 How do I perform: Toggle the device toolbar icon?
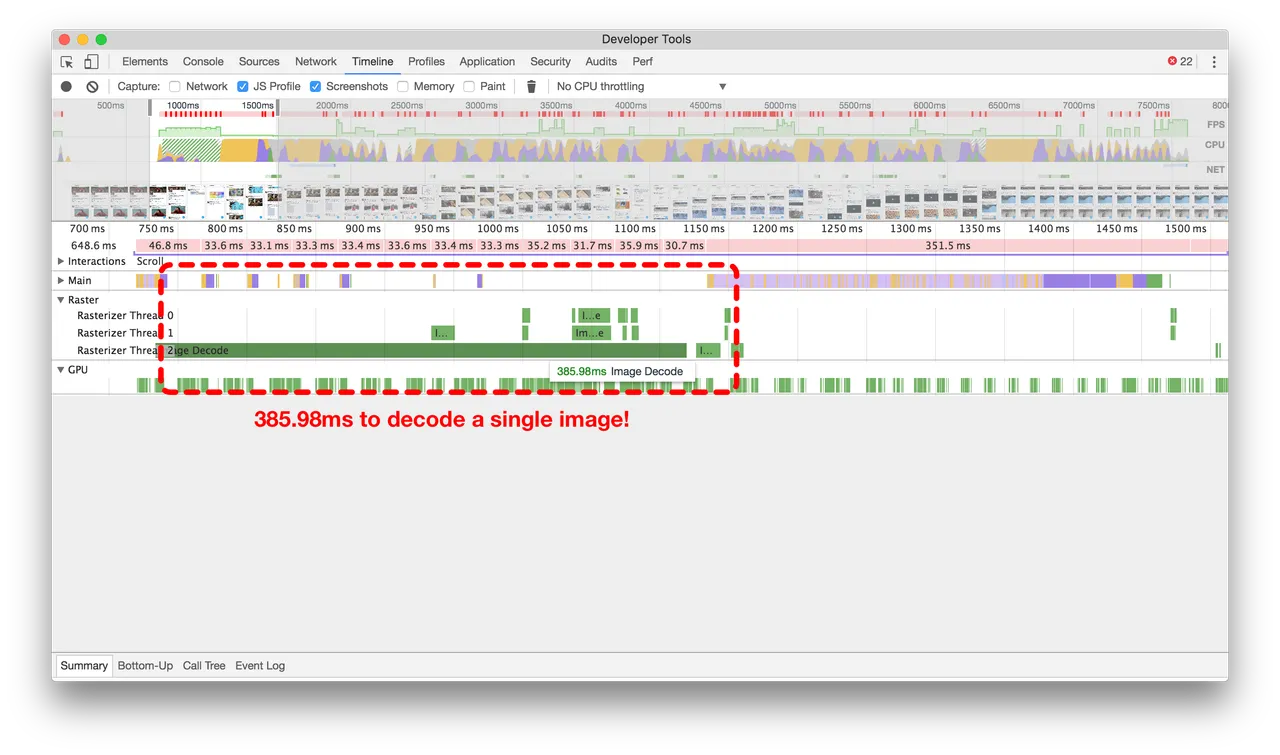91,62
